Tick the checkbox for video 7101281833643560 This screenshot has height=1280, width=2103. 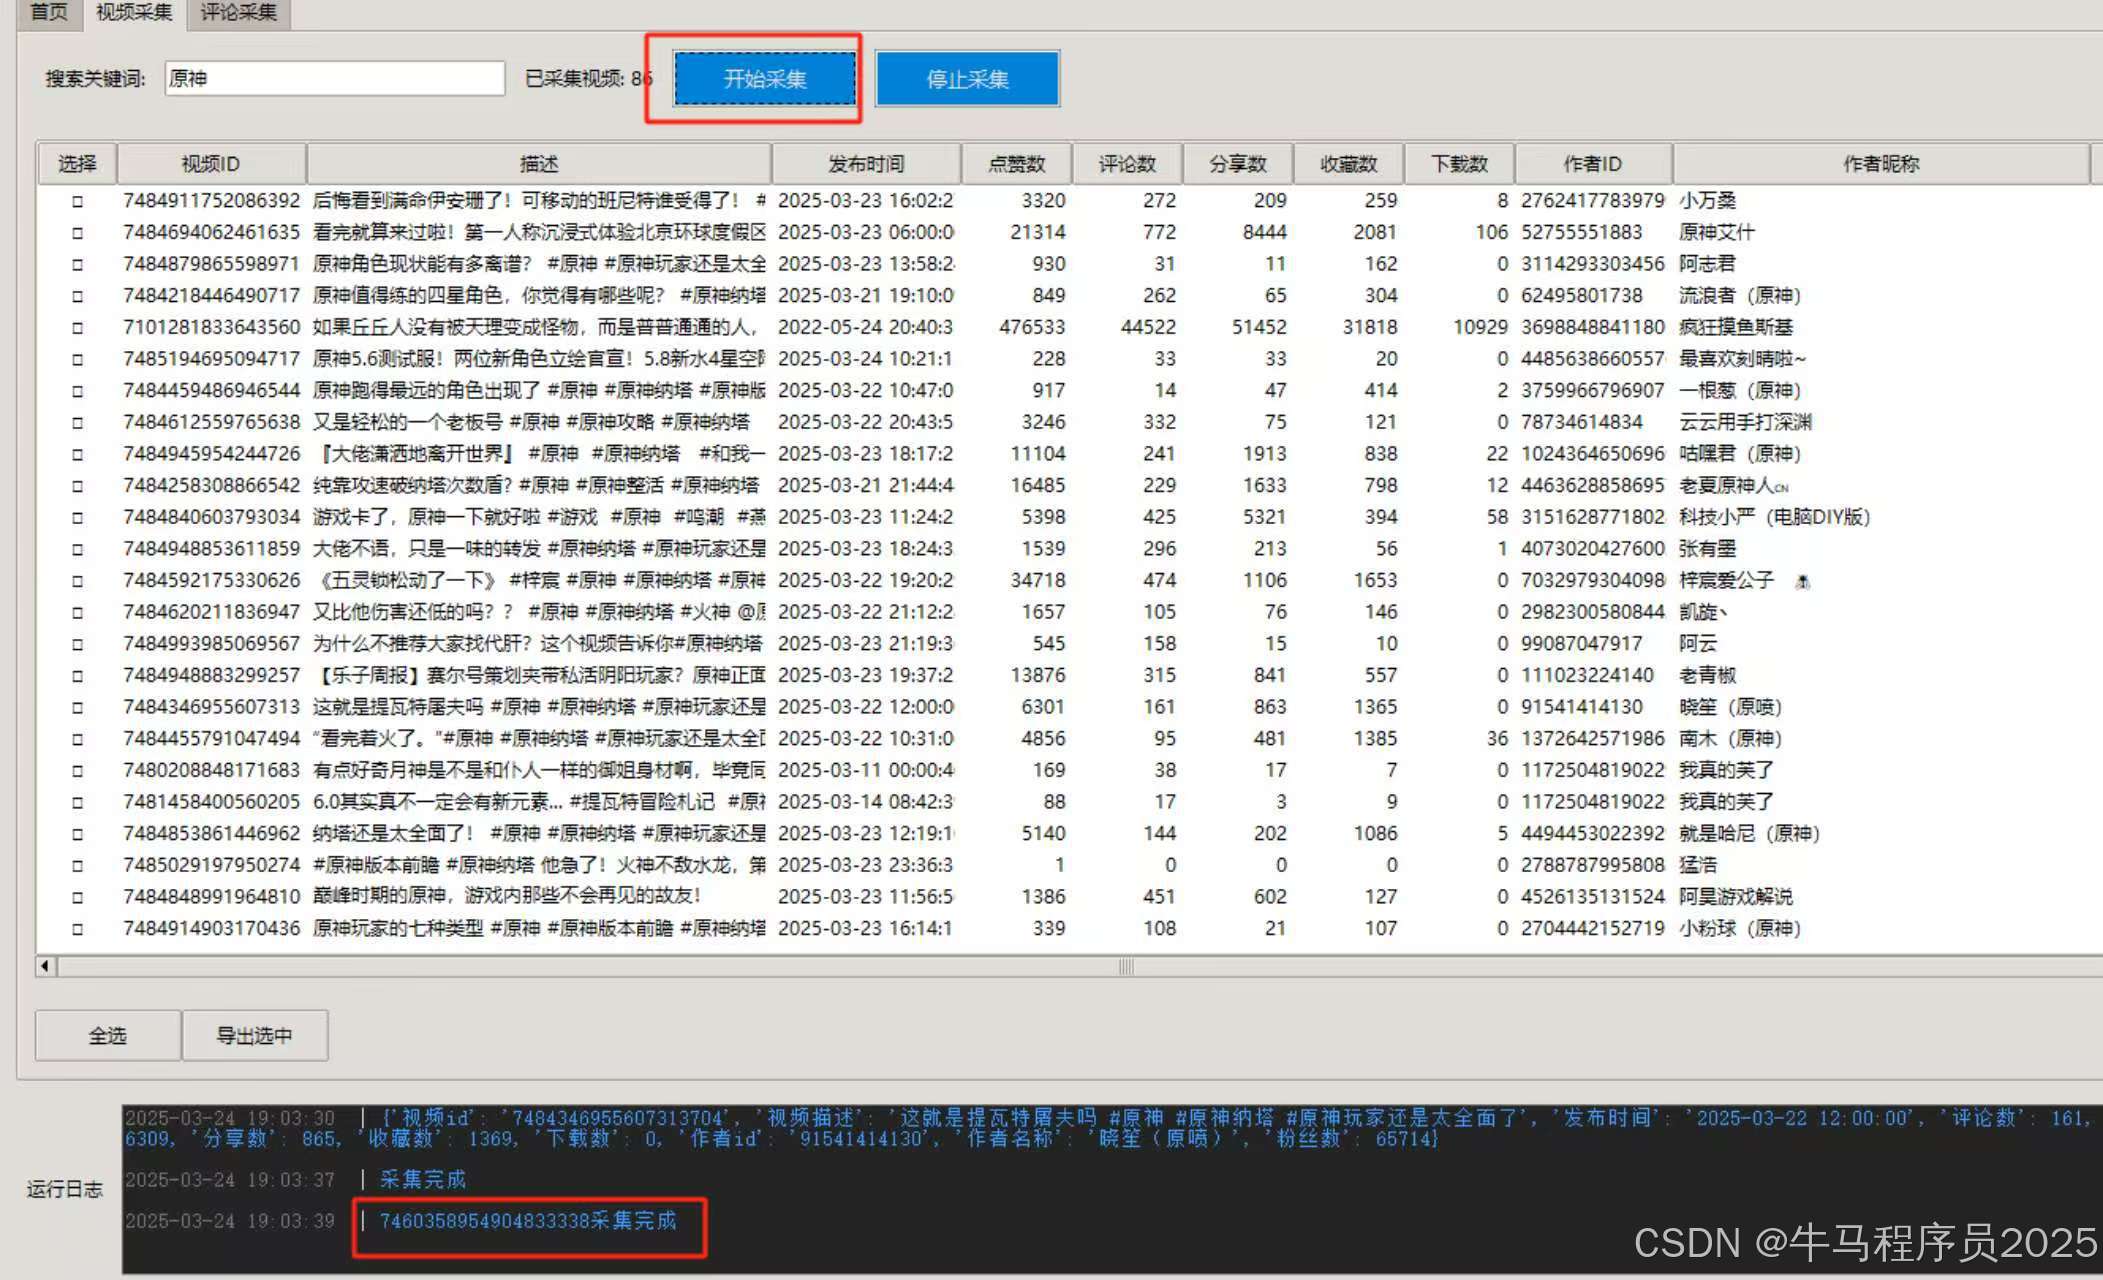77,328
